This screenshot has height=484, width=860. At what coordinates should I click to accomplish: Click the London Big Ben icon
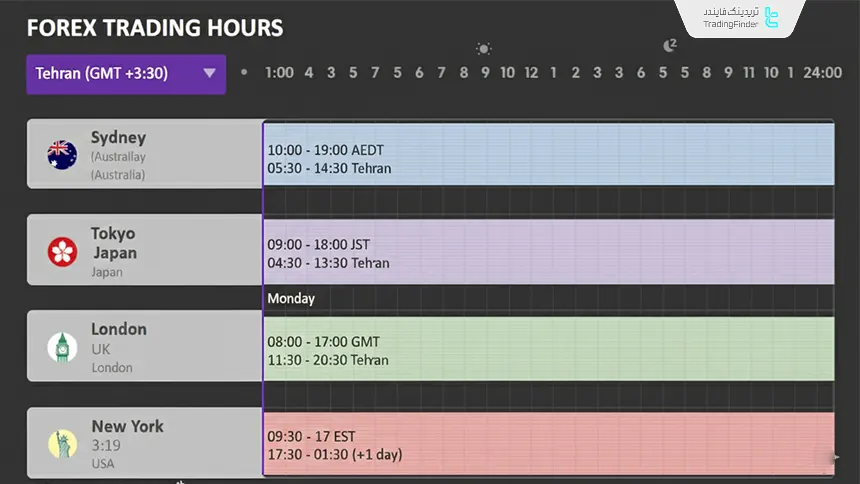point(62,347)
